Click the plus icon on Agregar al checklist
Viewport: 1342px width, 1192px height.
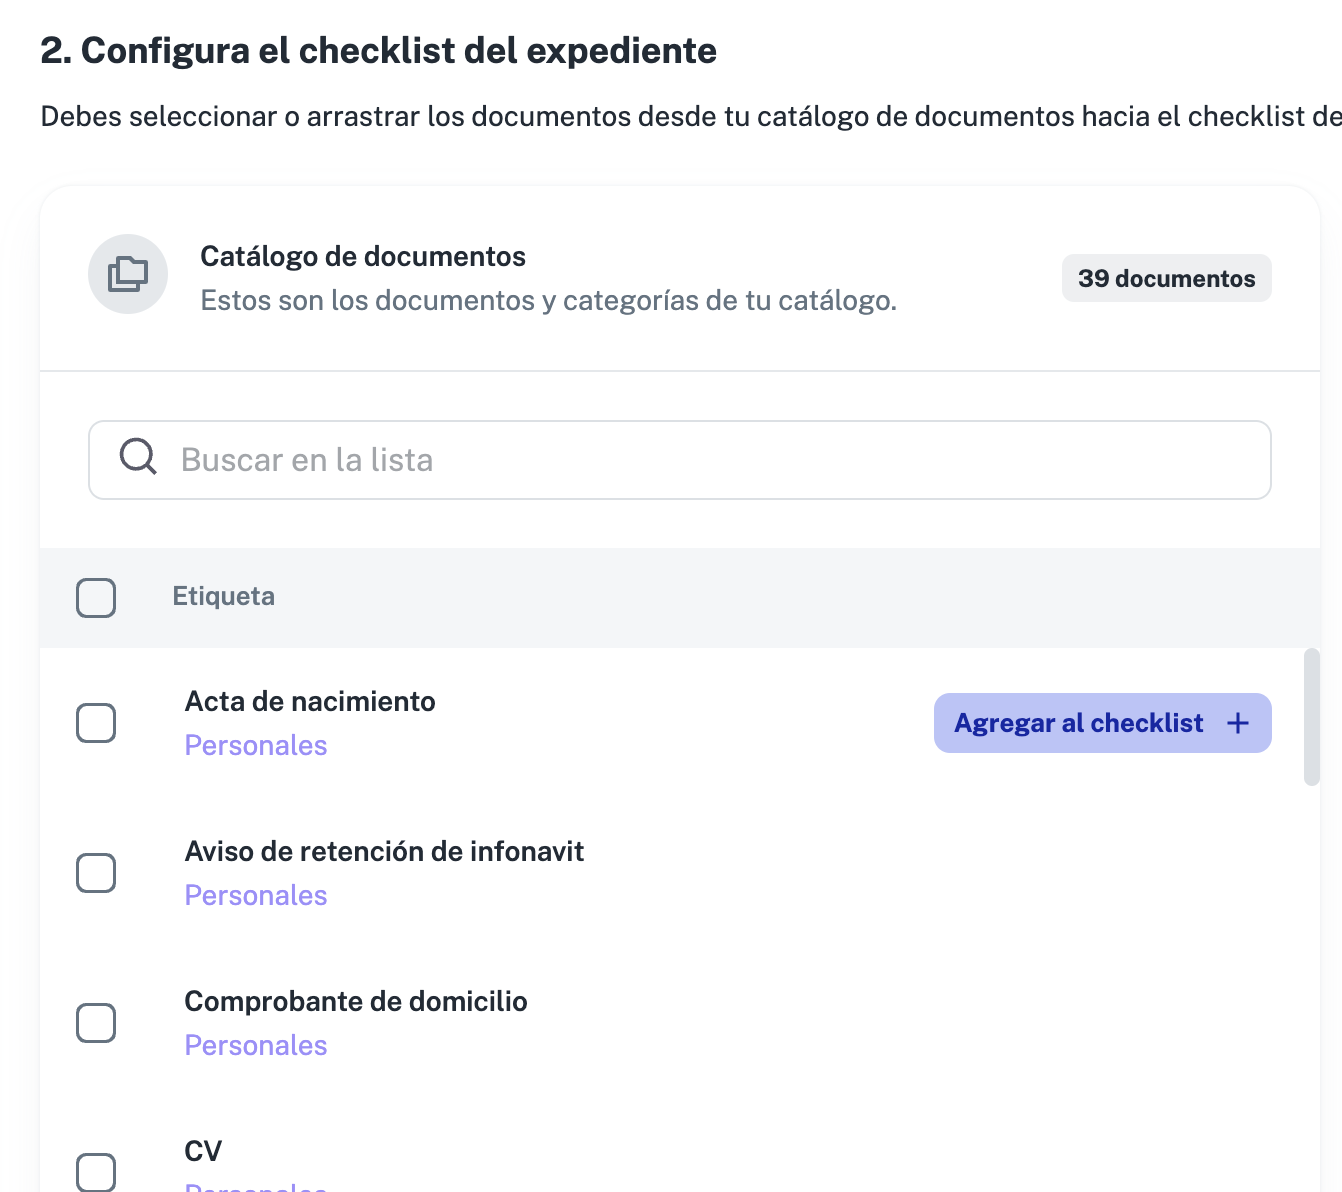click(x=1238, y=723)
